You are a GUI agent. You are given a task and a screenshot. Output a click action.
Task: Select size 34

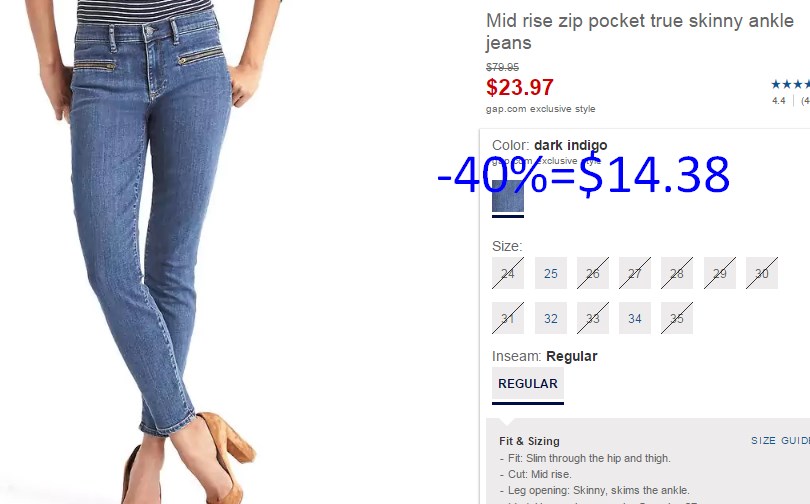point(635,318)
